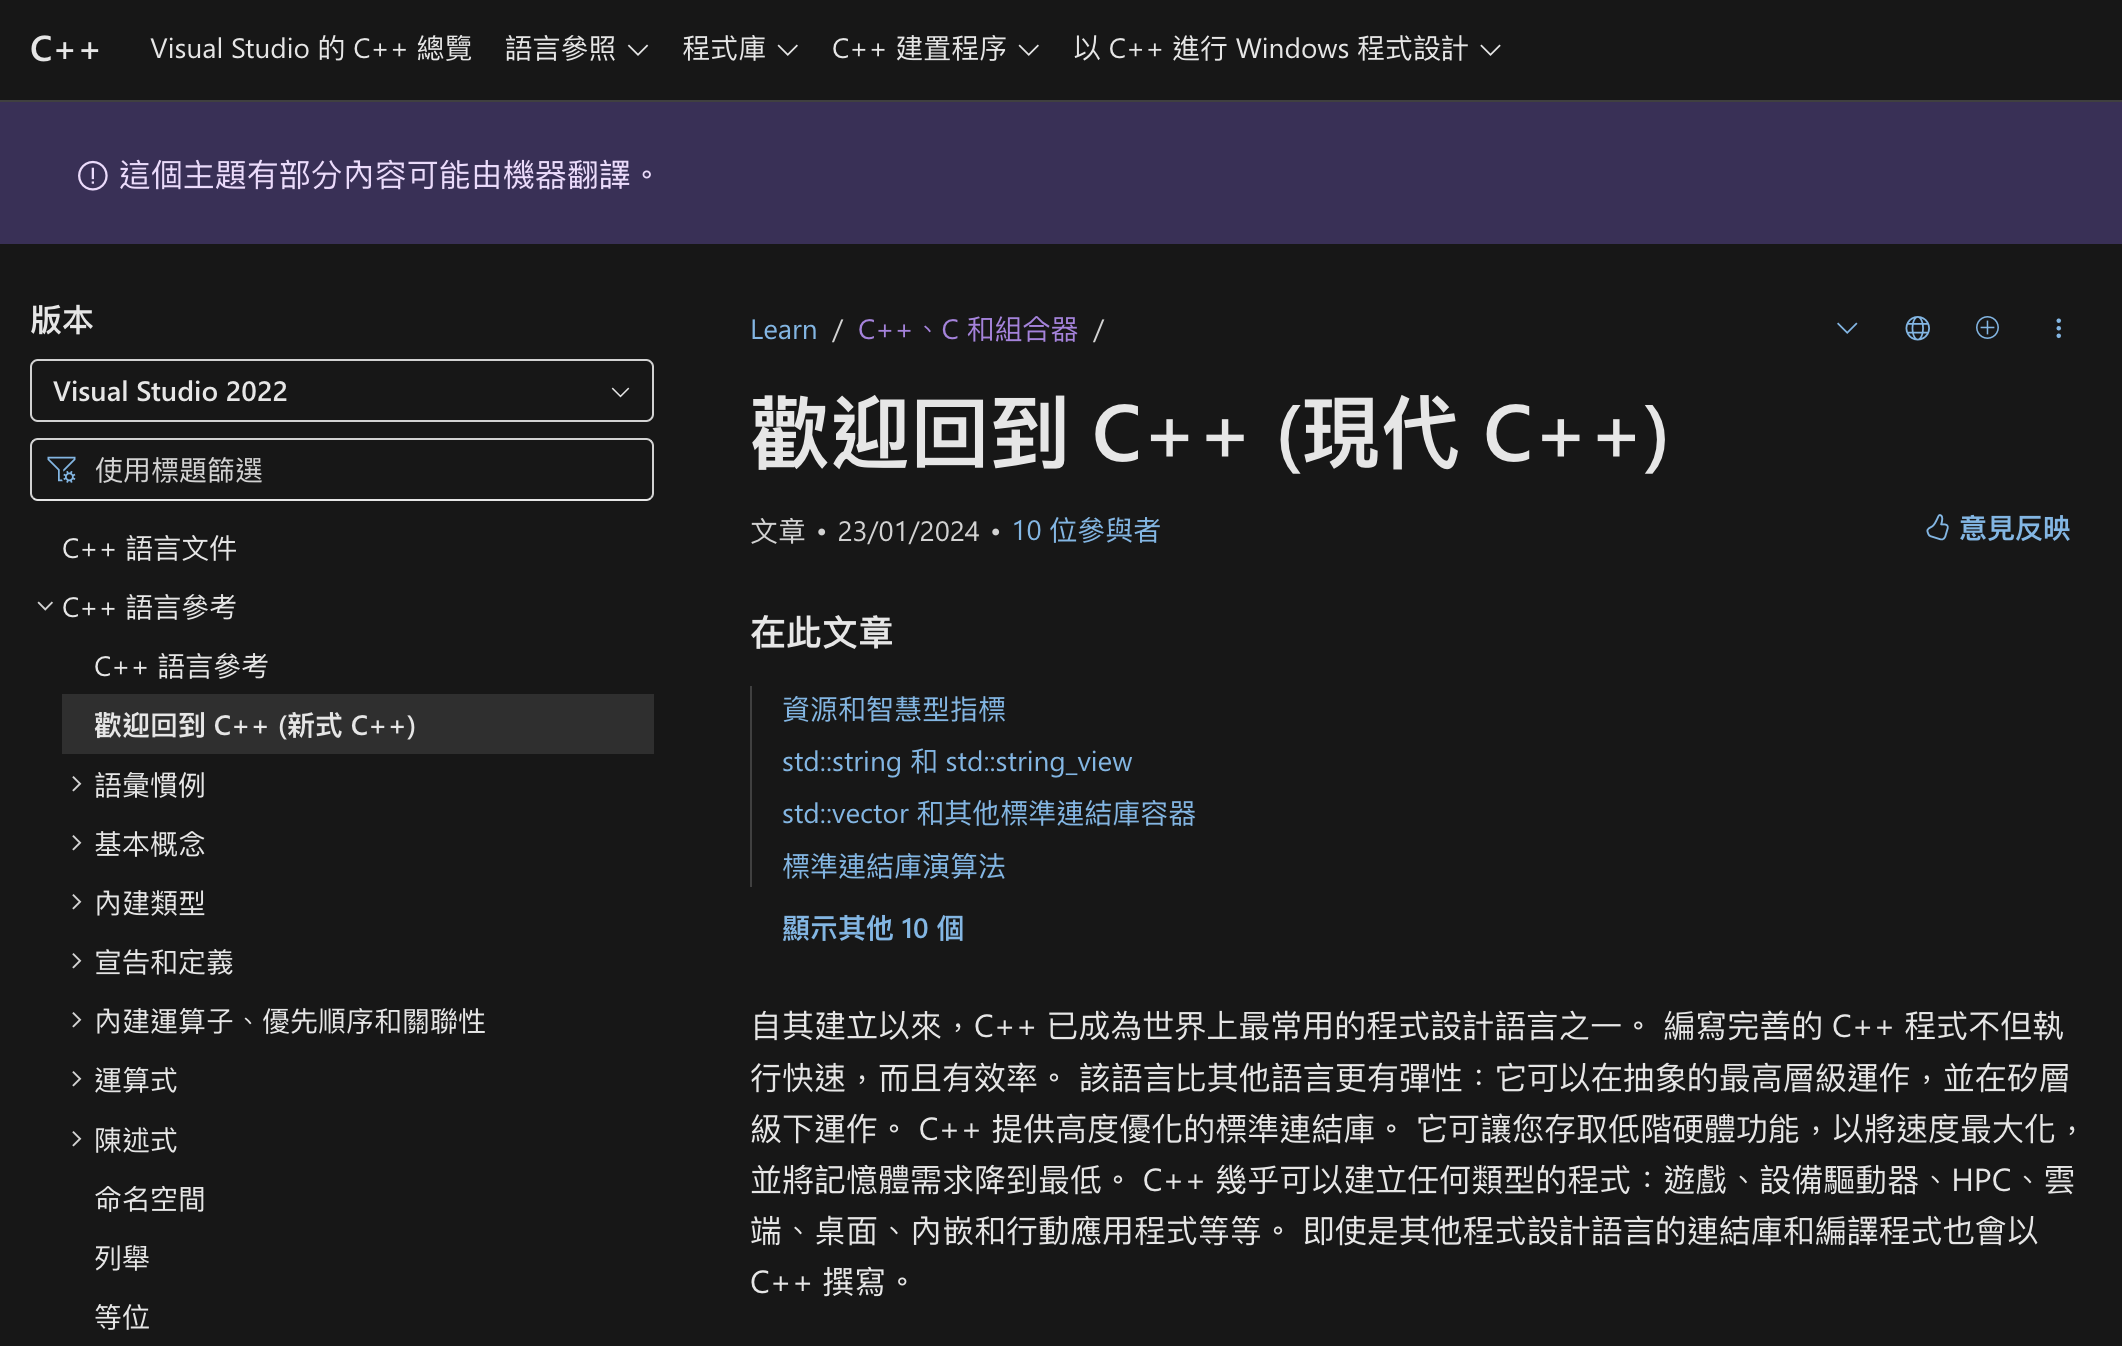
Task: Open the 程式庫 dropdown menu
Action: point(740,49)
